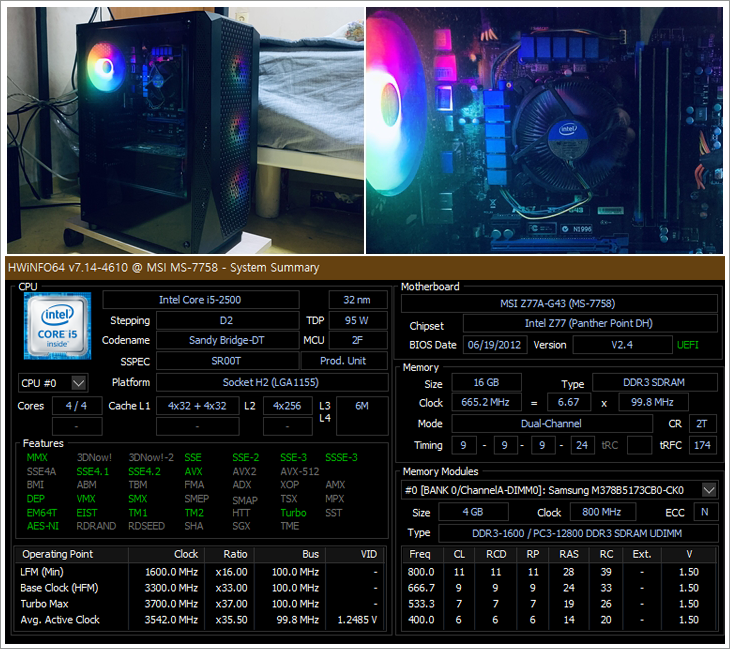The width and height of the screenshot is (730, 649).
Task: Click the Turbo feature flag
Action: [293, 513]
